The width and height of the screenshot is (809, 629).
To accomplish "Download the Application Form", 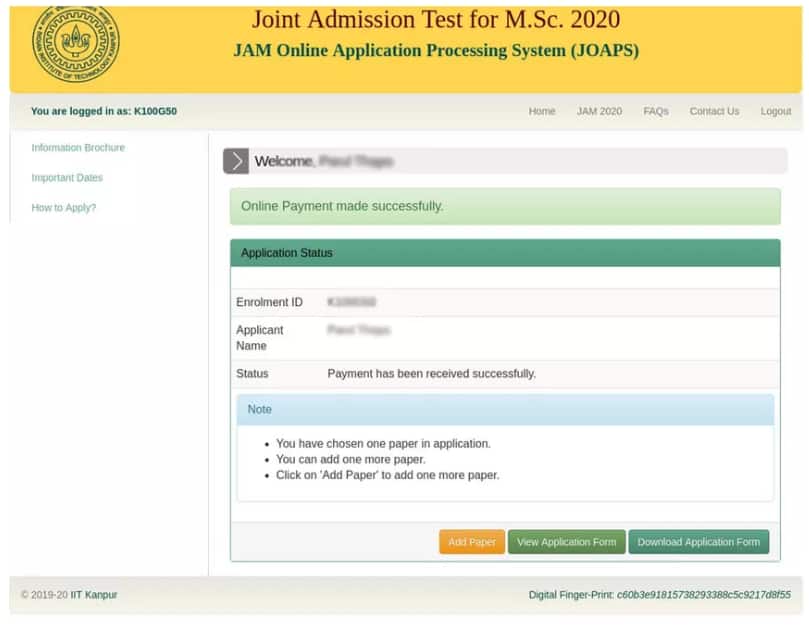I will 698,541.
